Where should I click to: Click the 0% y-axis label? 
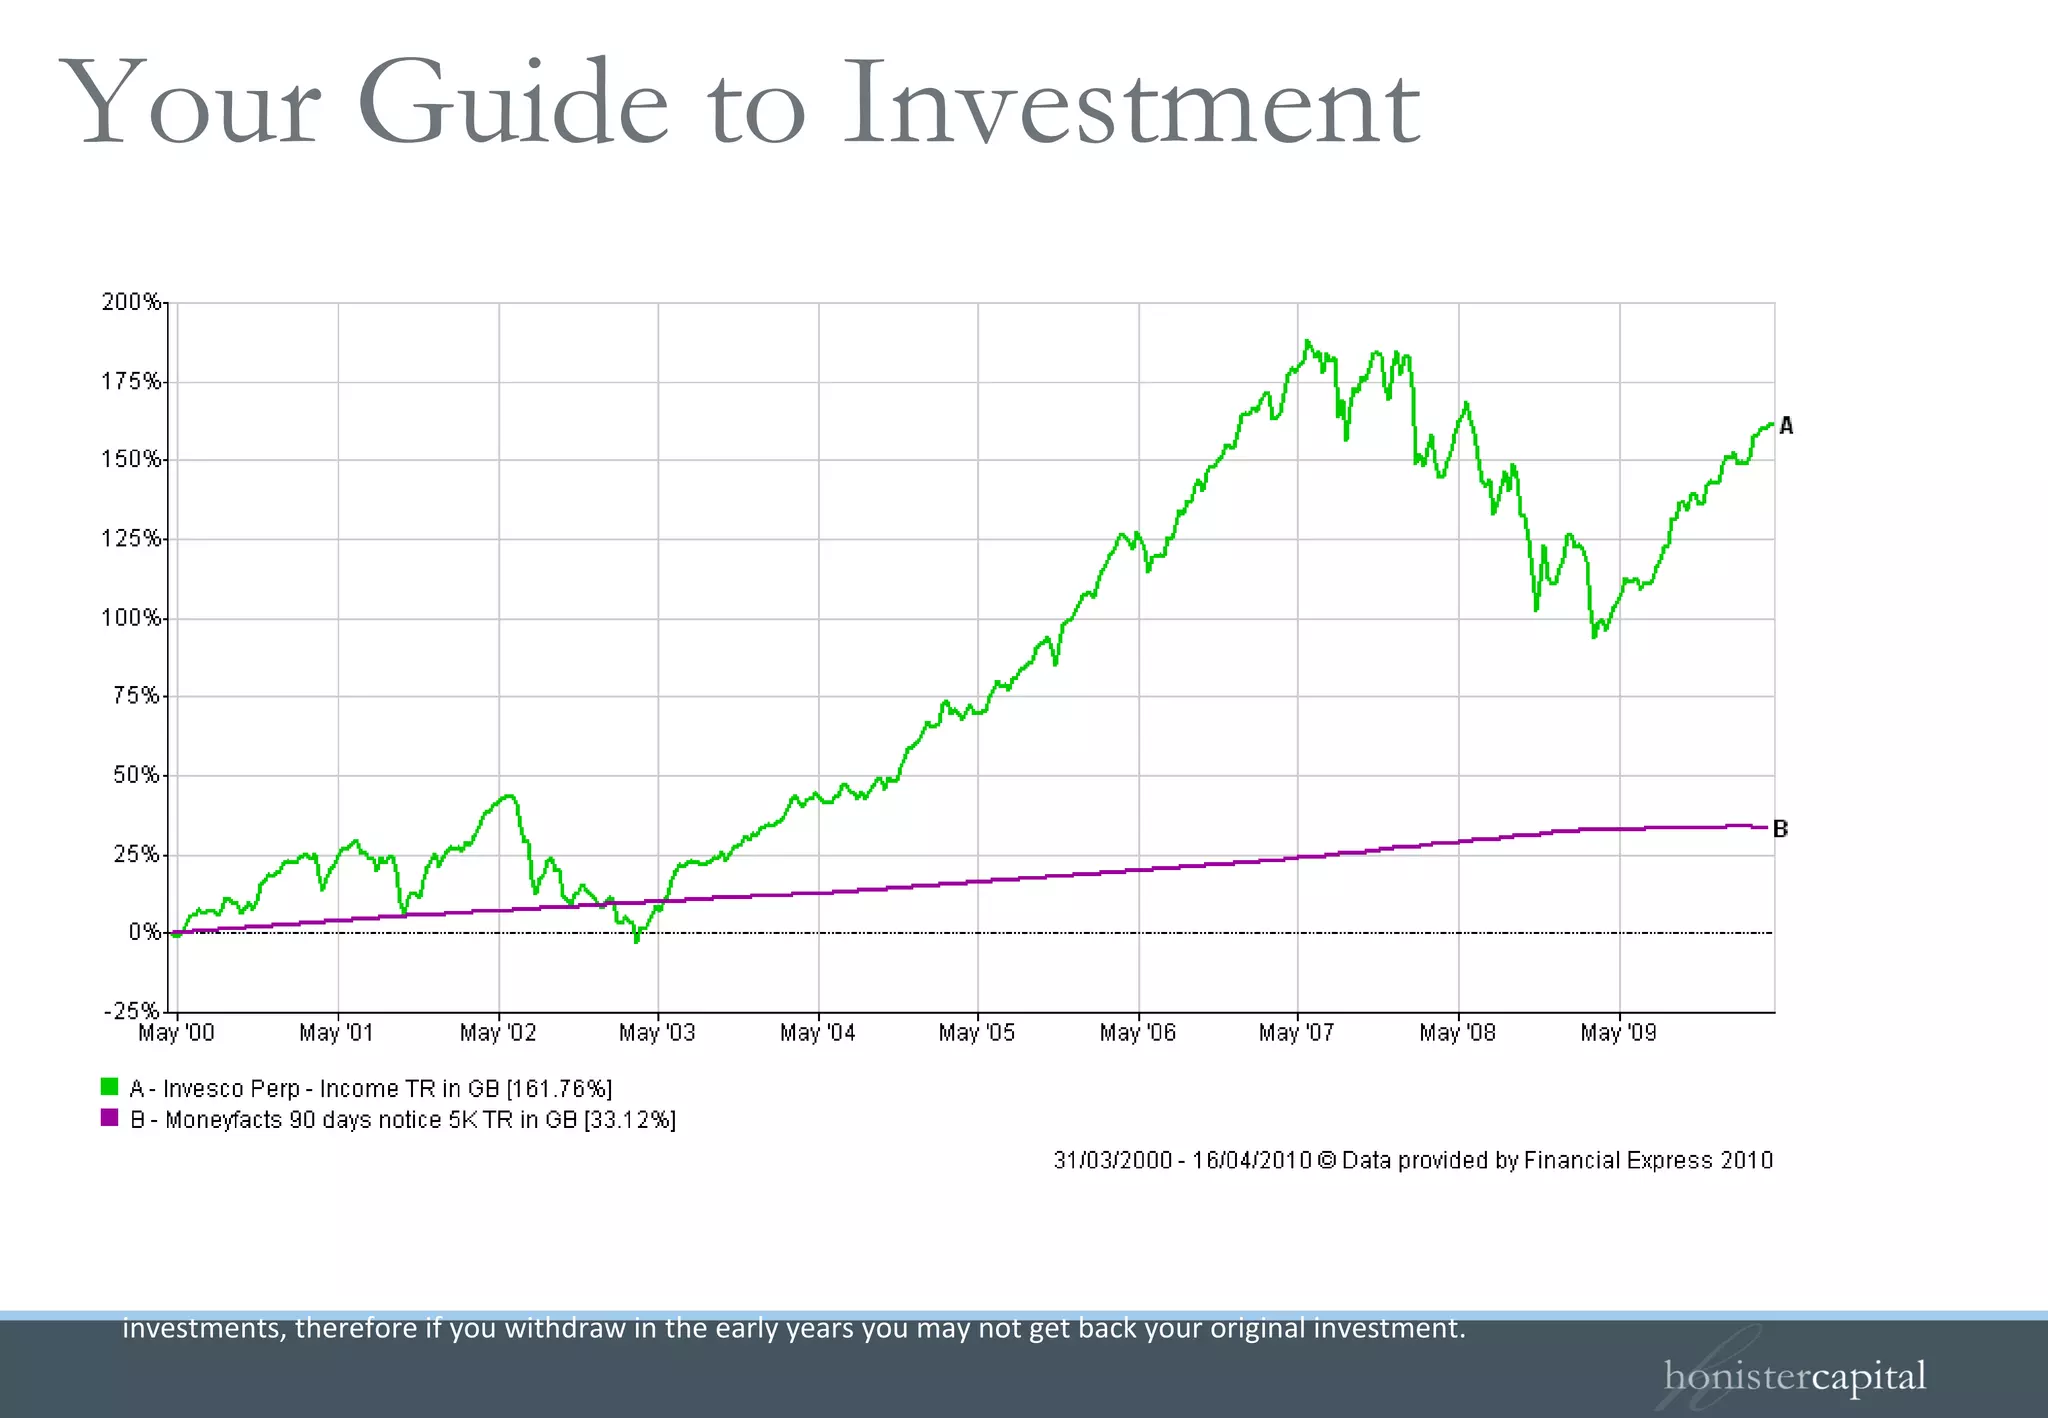tap(144, 932)
